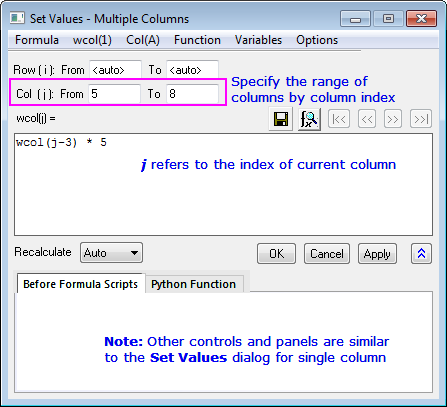
Task: Go to next columns with >> button
Action: pos(393,119)
